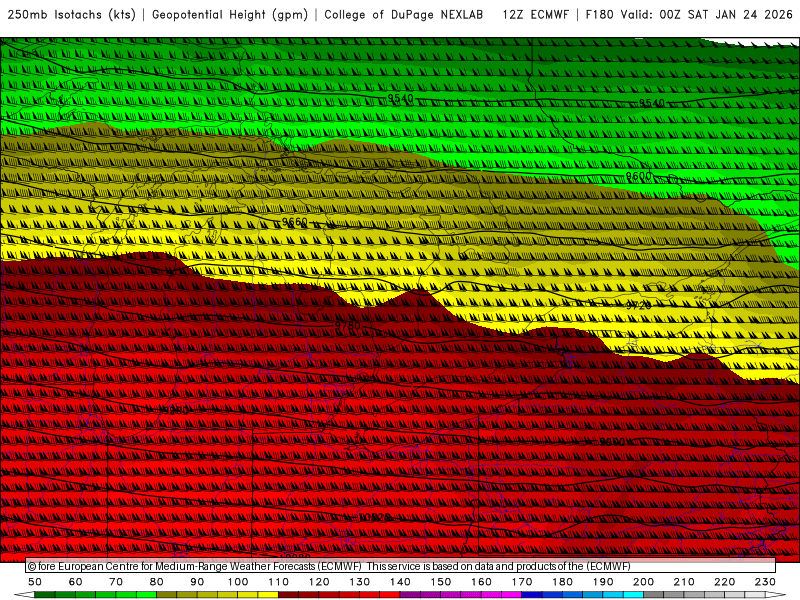
Task: Click the 190 label on the color bar
Action: pos(603,582)
